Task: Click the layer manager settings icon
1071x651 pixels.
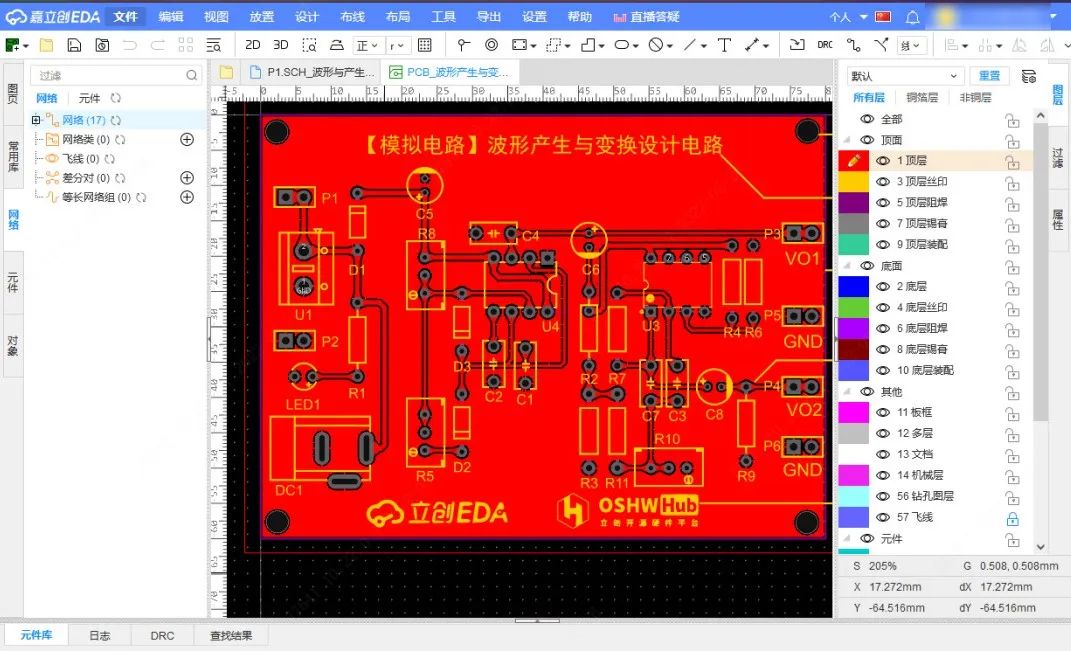Action: tap(1028, 76)
